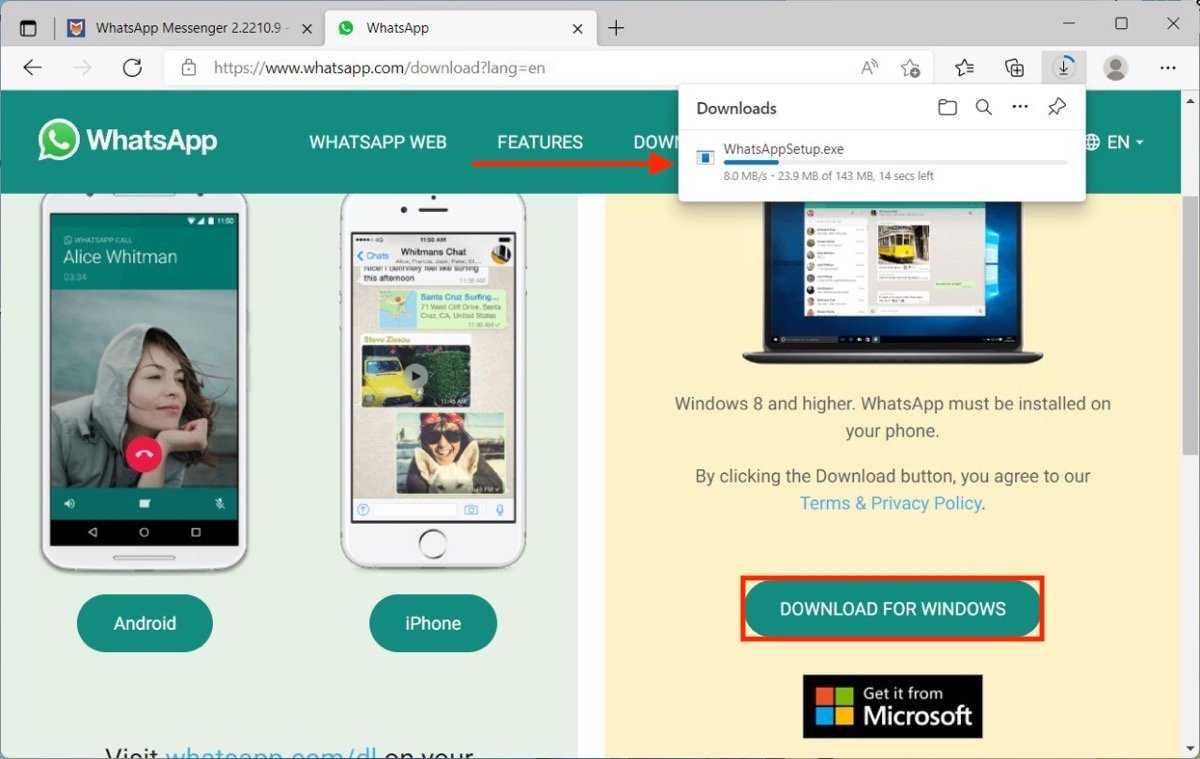Open the FEATURES menu item
The image size is (1200, 759).
[540, 142]
